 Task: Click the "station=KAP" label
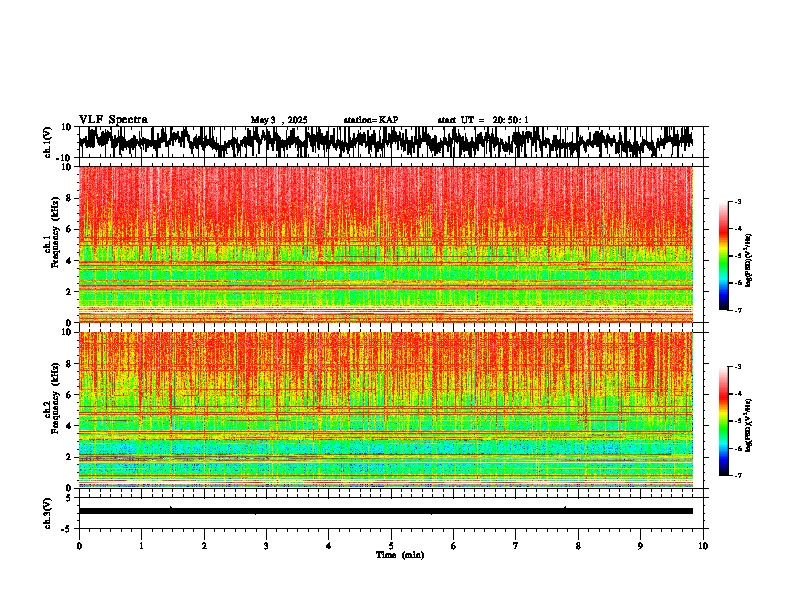click(x=371, y=120)
